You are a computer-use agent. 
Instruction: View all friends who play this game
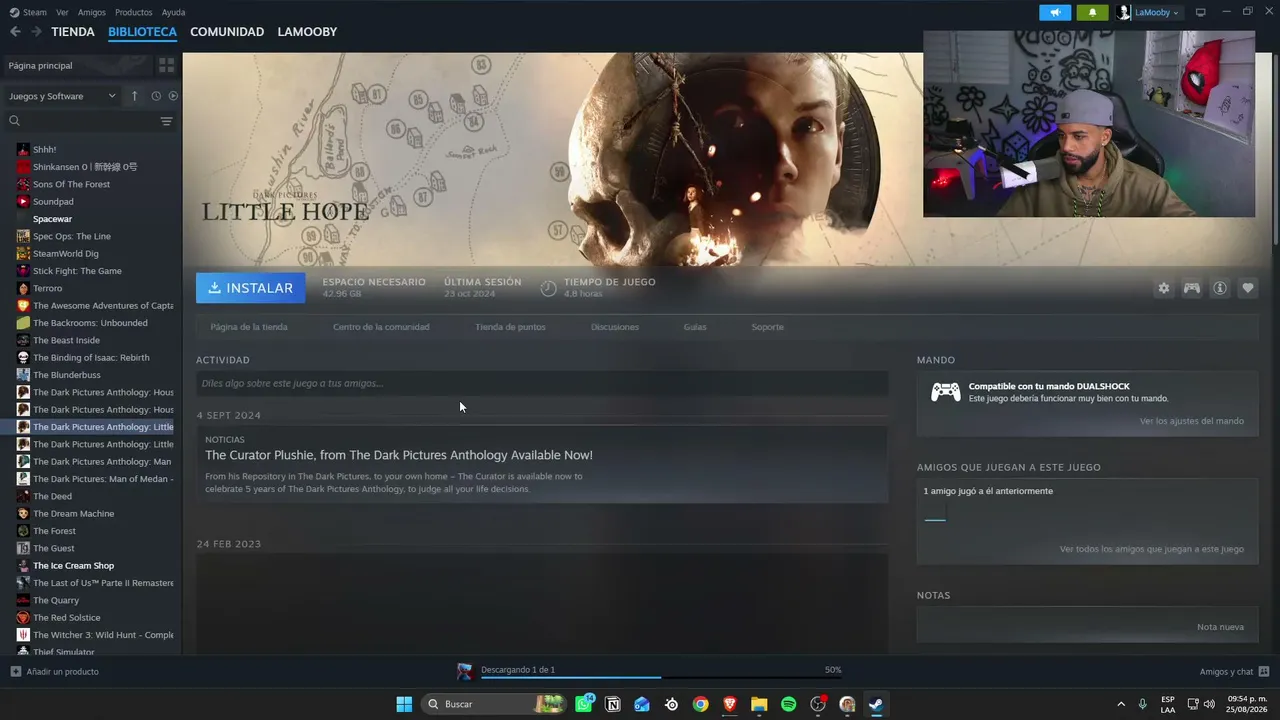tap(1152, 549)
